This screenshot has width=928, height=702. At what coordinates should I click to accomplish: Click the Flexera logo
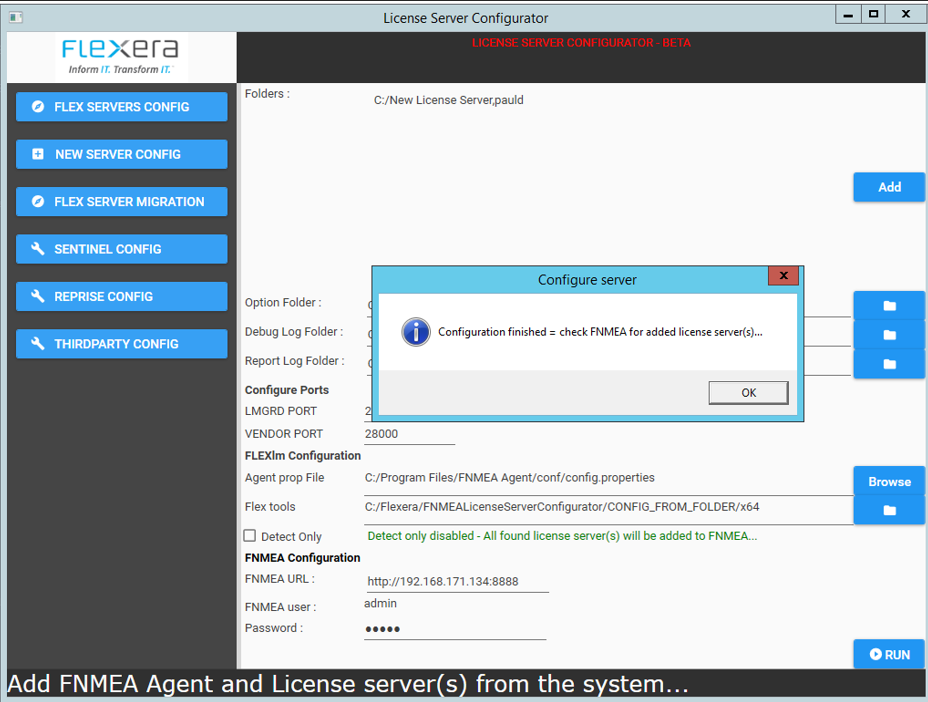tap(120, 57)
